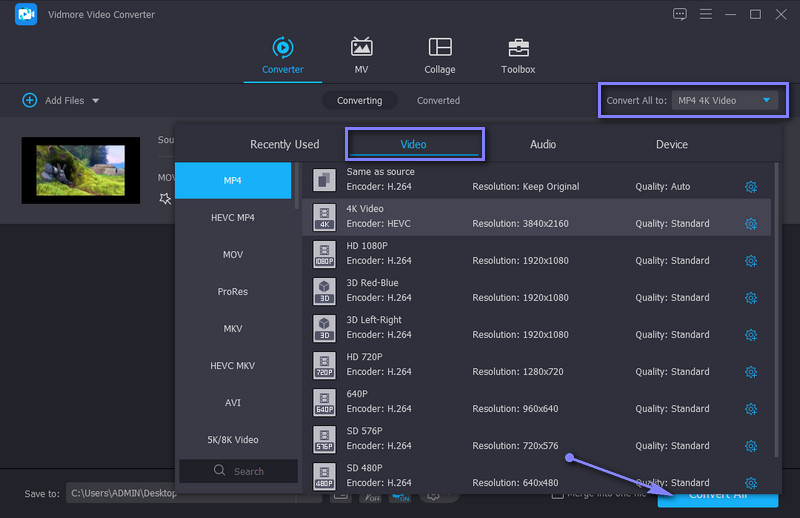Open the Collage module
Image resolution: width=800 pixels, height=518 pixels.
(439, 56)
